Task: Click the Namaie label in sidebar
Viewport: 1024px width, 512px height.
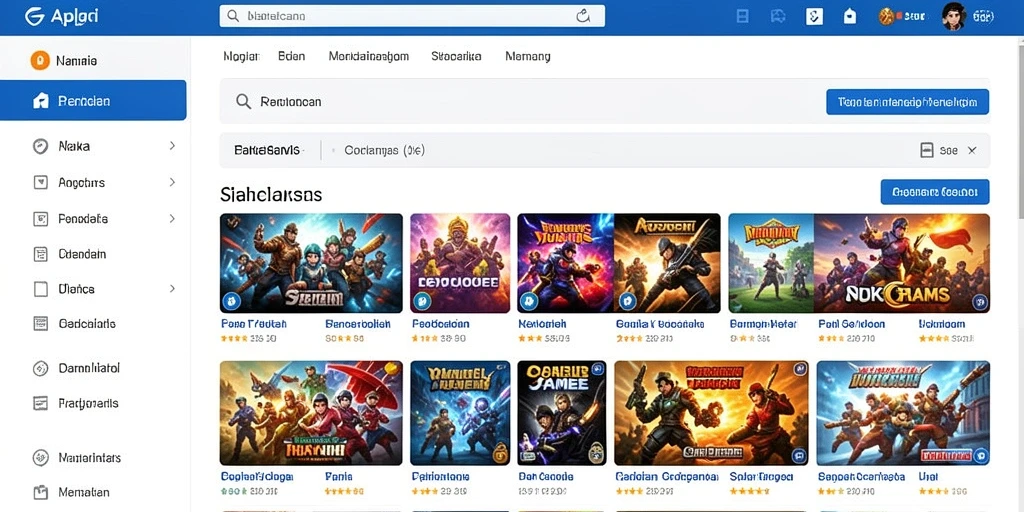Action: 76,61
